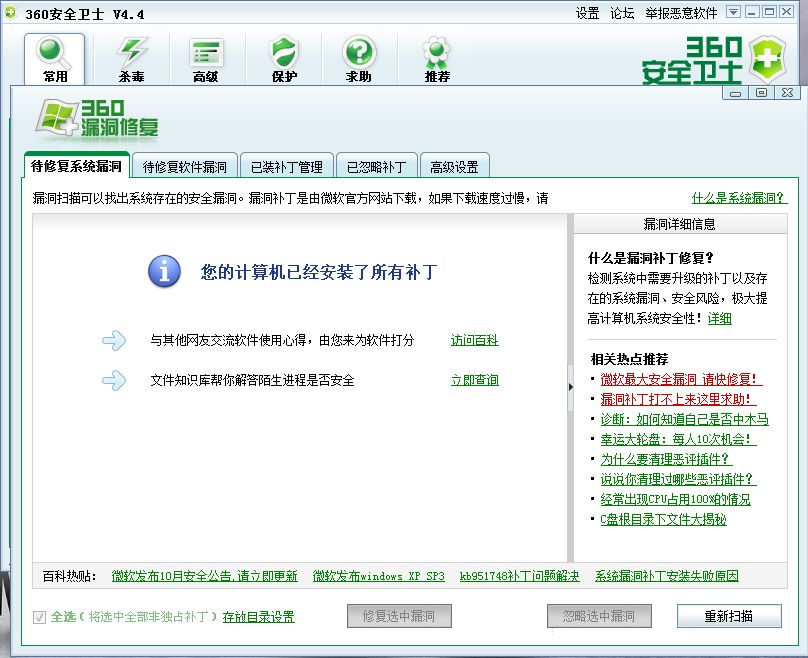Open the 存放目录设置 link

tap(259, 617)
